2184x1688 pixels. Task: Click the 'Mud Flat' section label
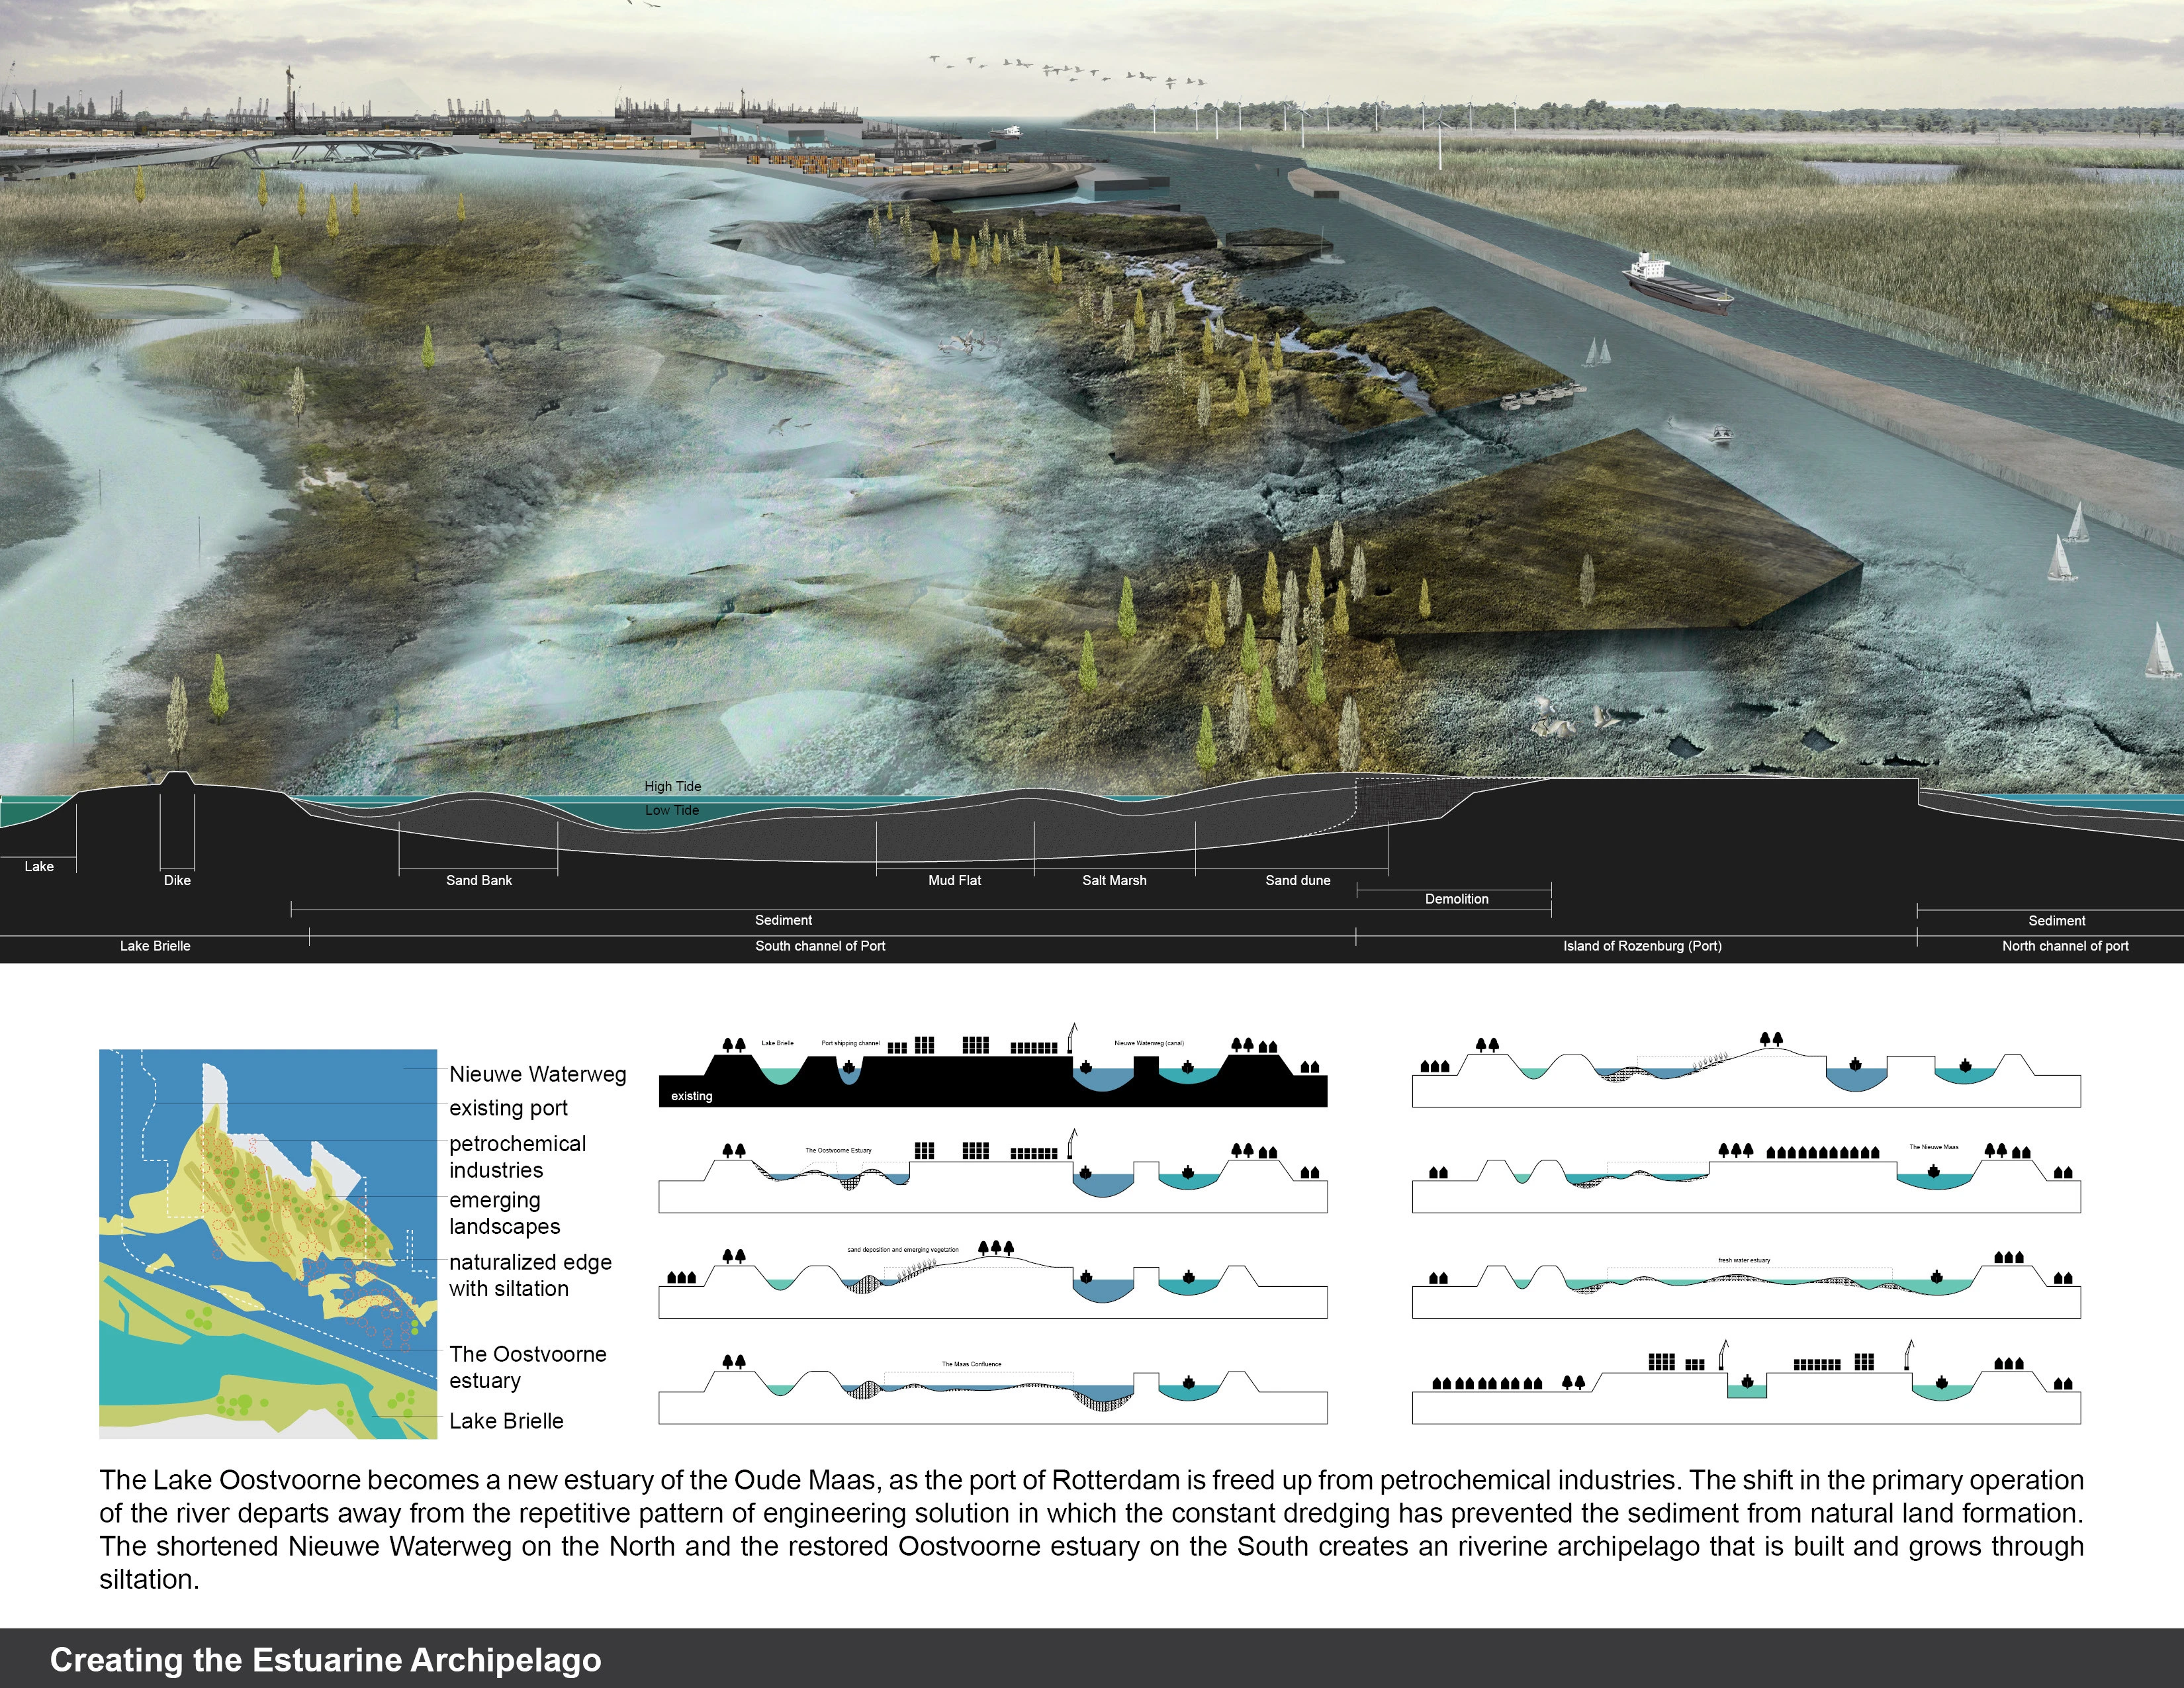pyautogui.click(x=955, y=880)
